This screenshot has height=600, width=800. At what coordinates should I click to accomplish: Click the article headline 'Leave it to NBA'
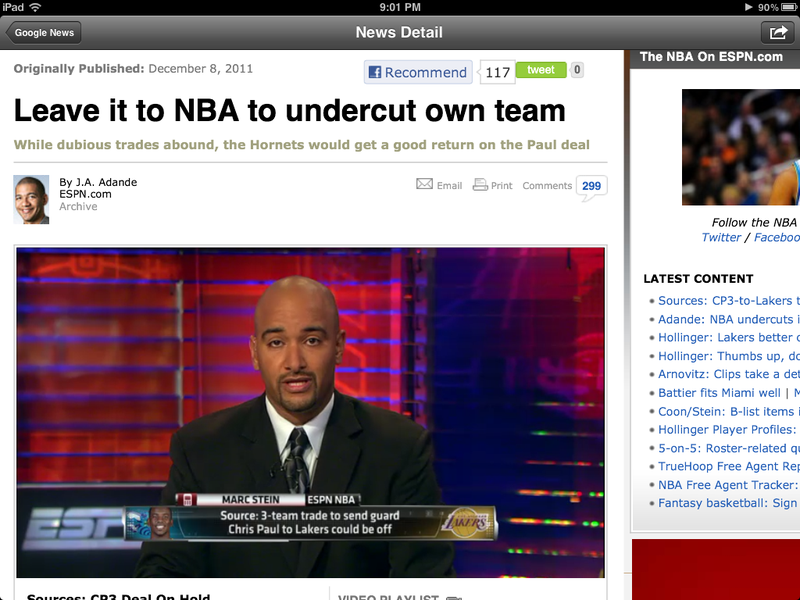289,111
